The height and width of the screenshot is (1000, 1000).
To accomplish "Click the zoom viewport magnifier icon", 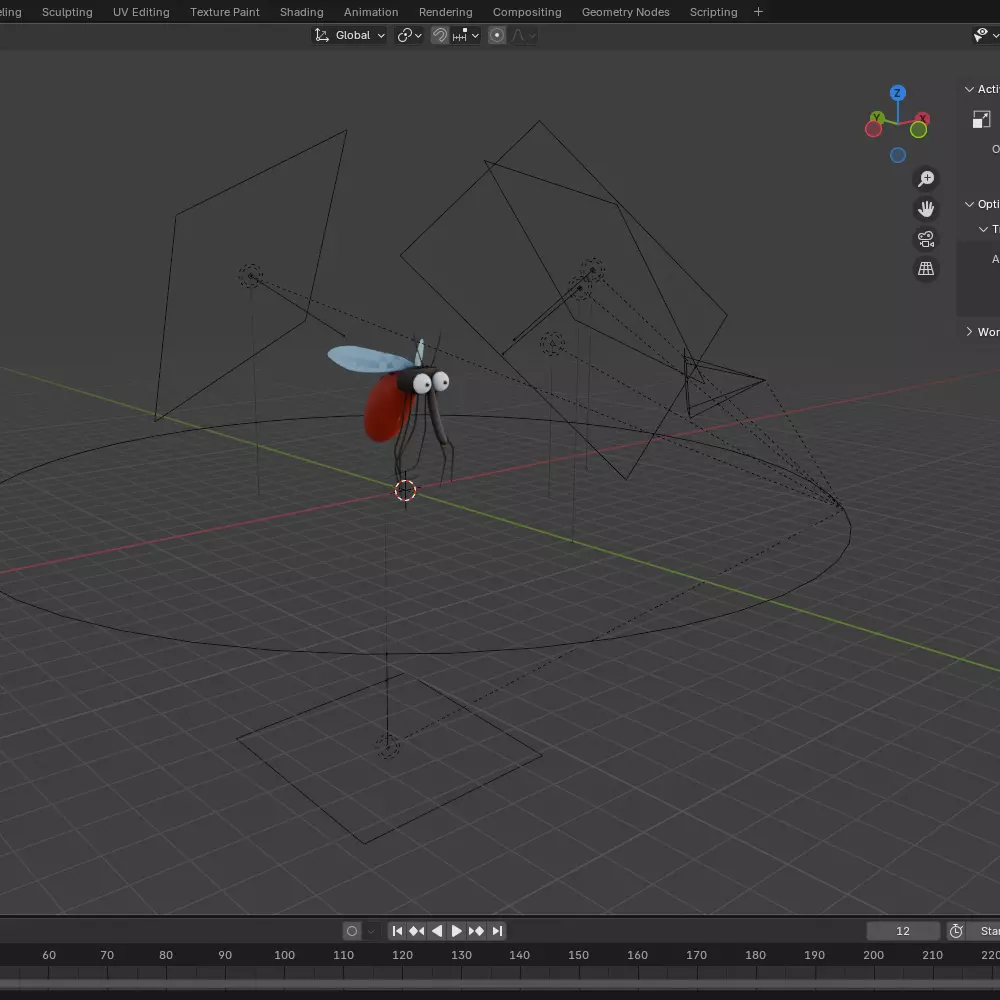I will (926, 179).
